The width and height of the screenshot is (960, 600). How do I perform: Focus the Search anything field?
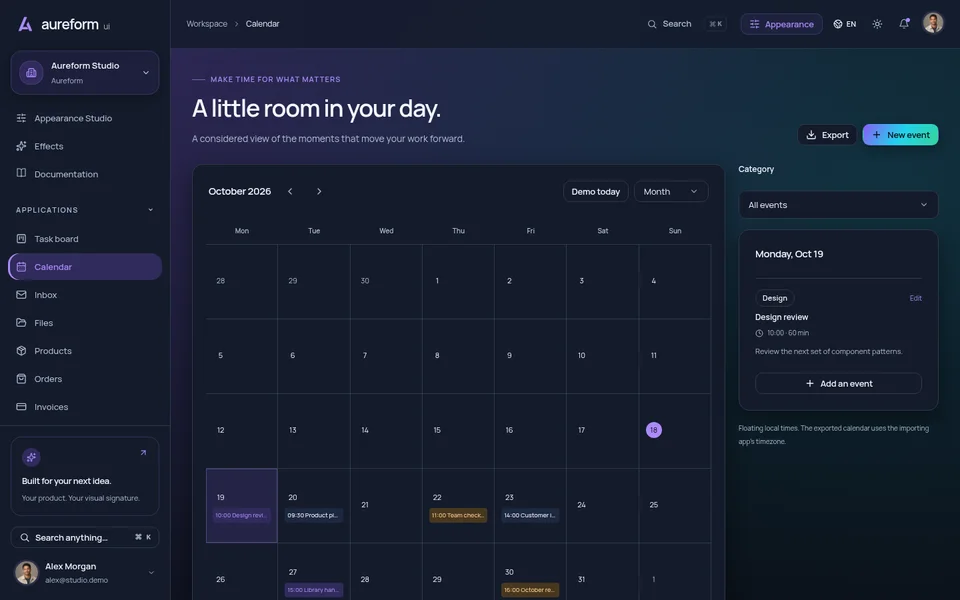pos(85,538)
